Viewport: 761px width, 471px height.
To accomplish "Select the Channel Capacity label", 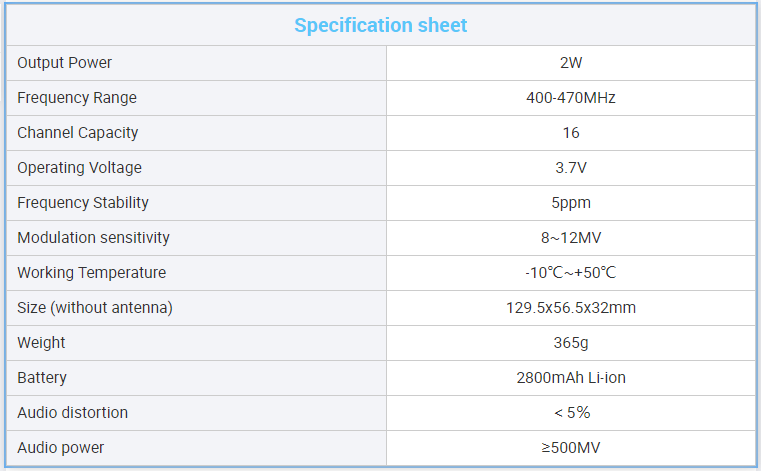I will click(78, 133).
